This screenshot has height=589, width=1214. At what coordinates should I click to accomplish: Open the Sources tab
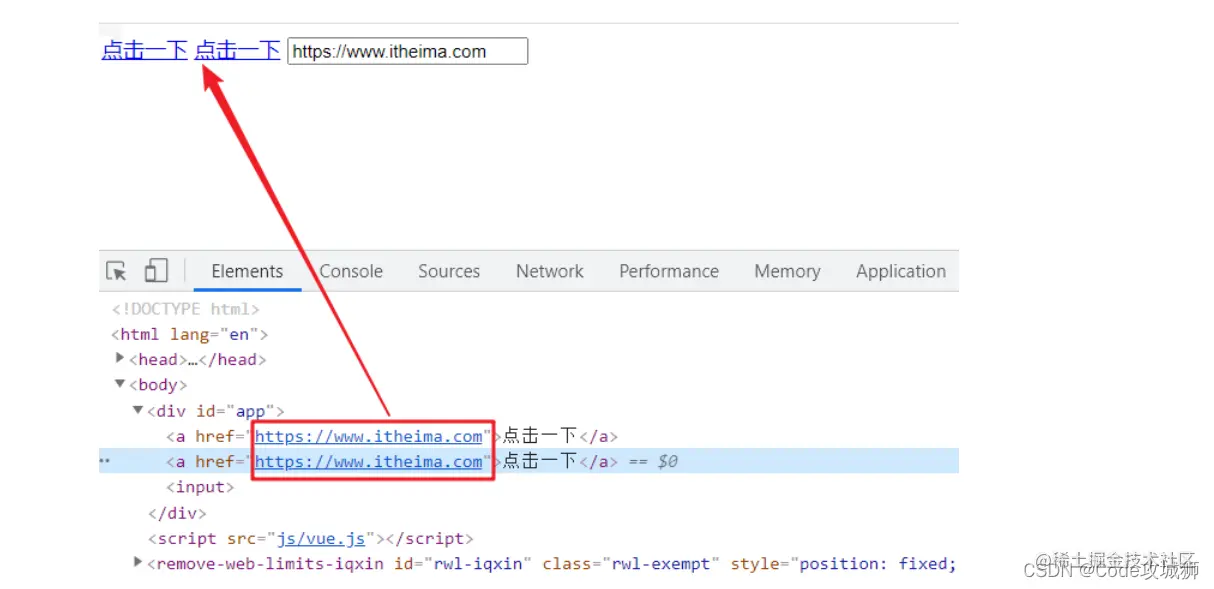[449, 271]
